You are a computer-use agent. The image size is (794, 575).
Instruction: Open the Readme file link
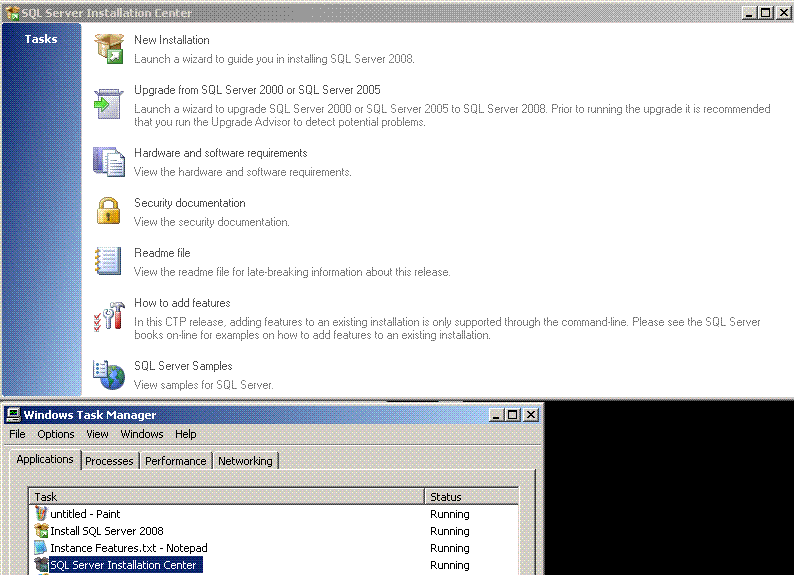pos(162,253)
